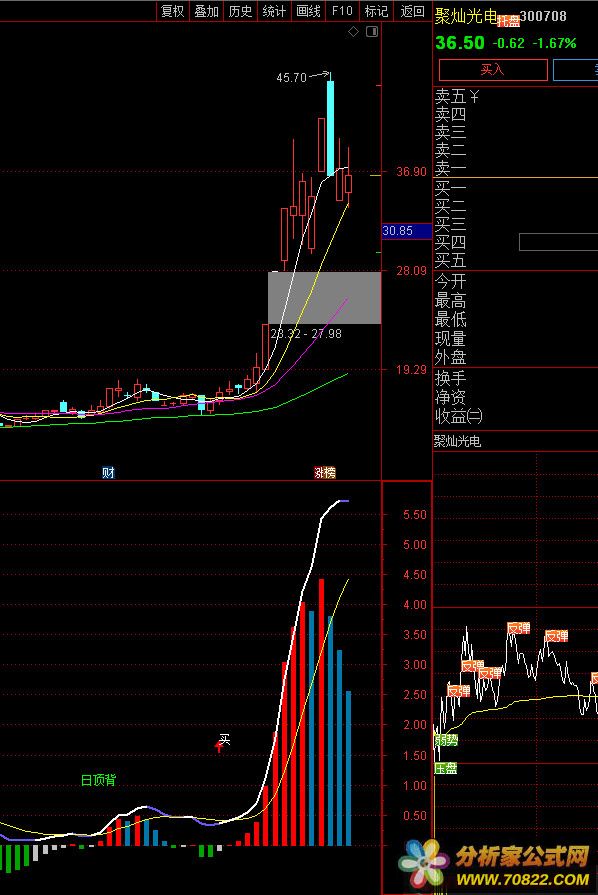
Task: Click the blue button beside 买入
Action: [x=575, y=70]
